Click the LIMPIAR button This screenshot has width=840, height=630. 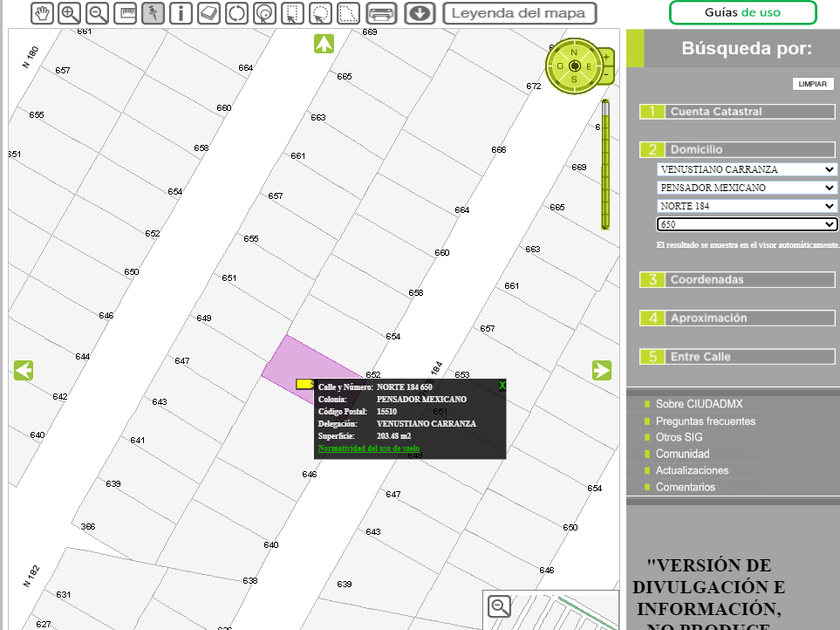point(812,84)
